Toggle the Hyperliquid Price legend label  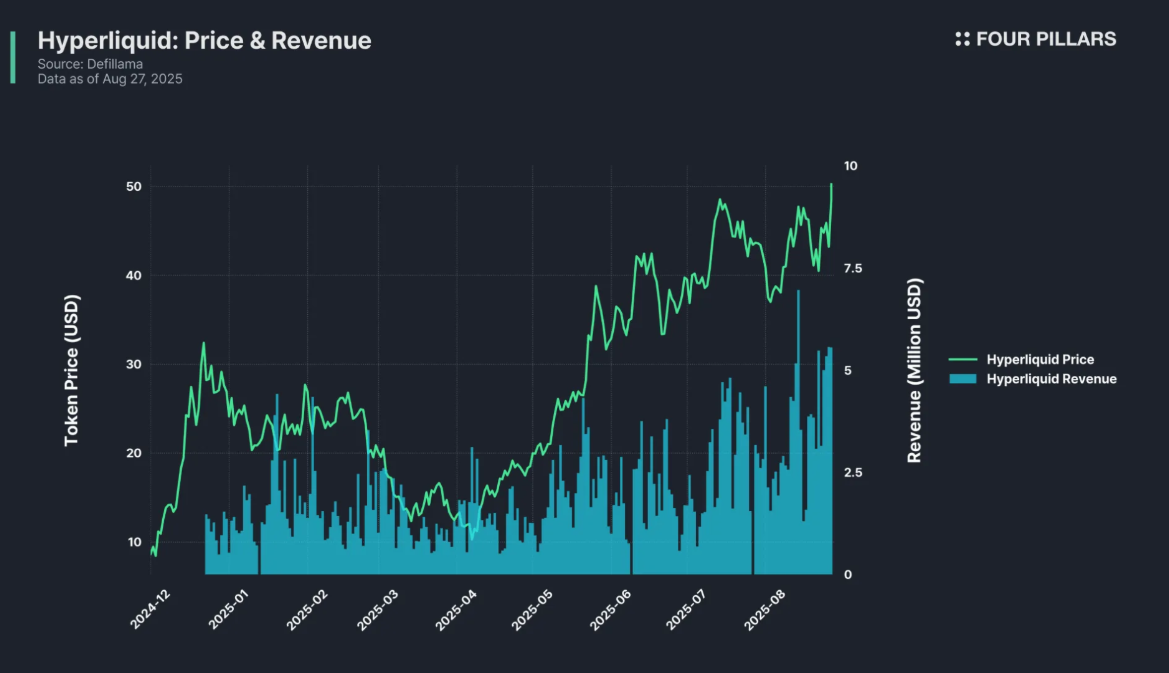pyautogui.click(x=1040, y=359)
